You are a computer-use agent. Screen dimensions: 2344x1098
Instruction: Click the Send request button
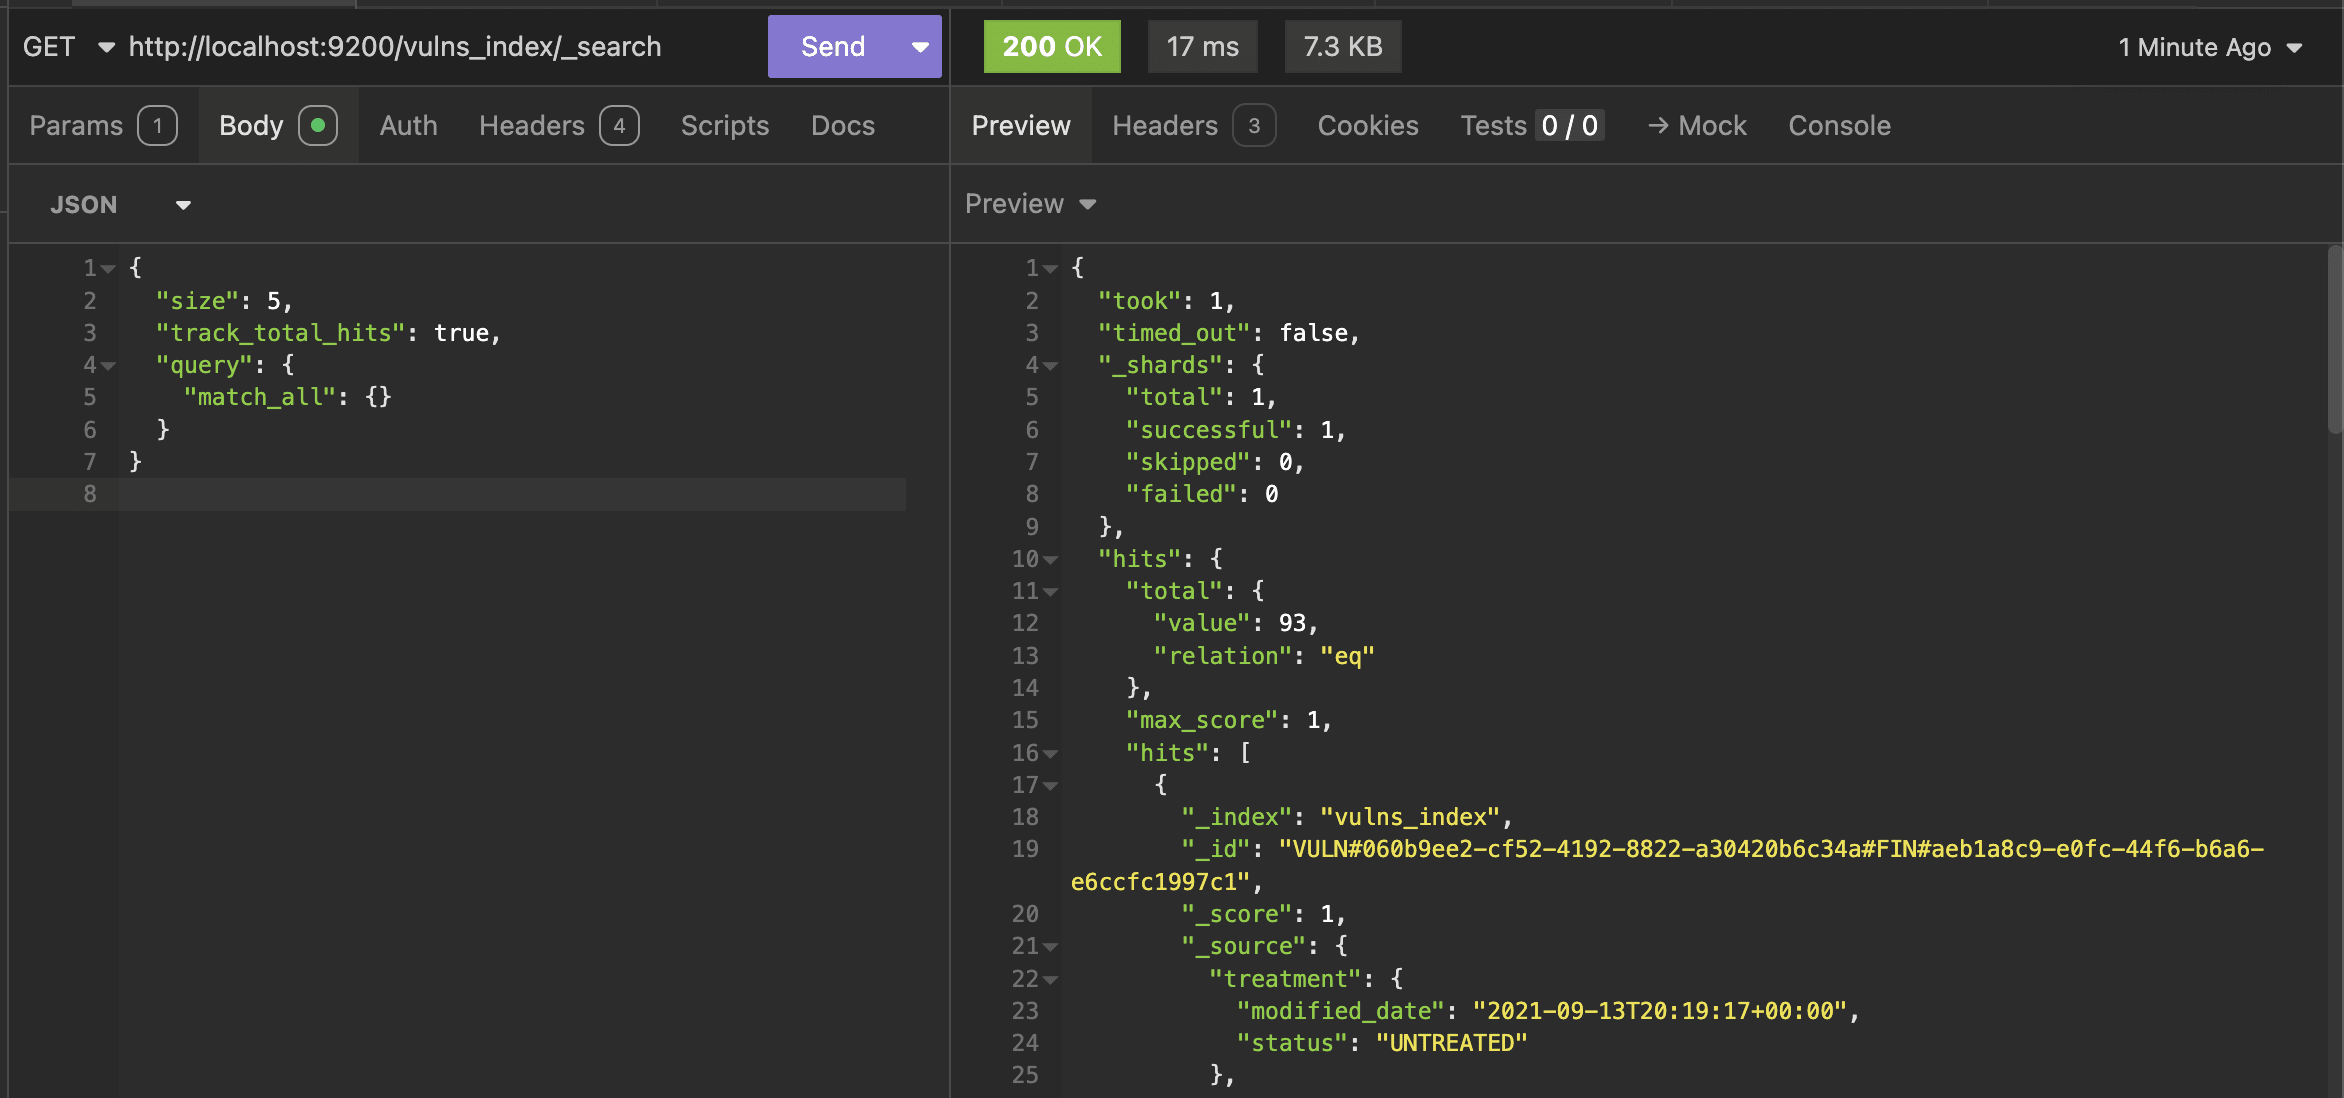click(833, 47)
